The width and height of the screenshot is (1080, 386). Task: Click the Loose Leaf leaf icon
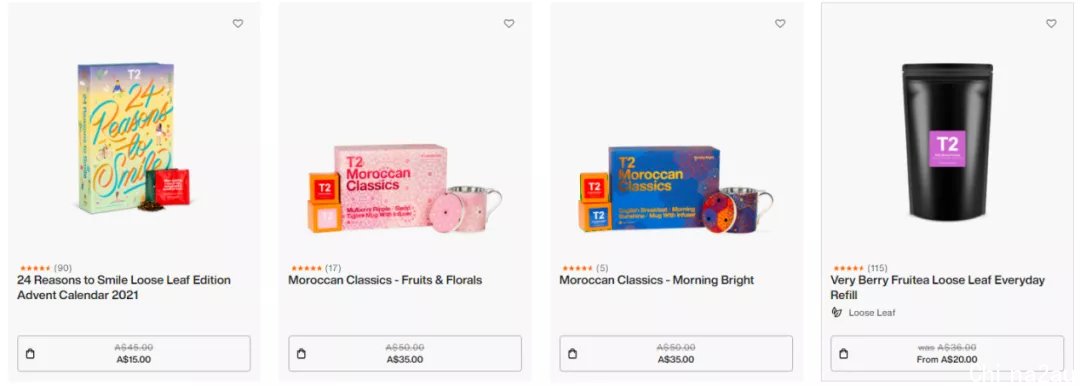[837, 312]
